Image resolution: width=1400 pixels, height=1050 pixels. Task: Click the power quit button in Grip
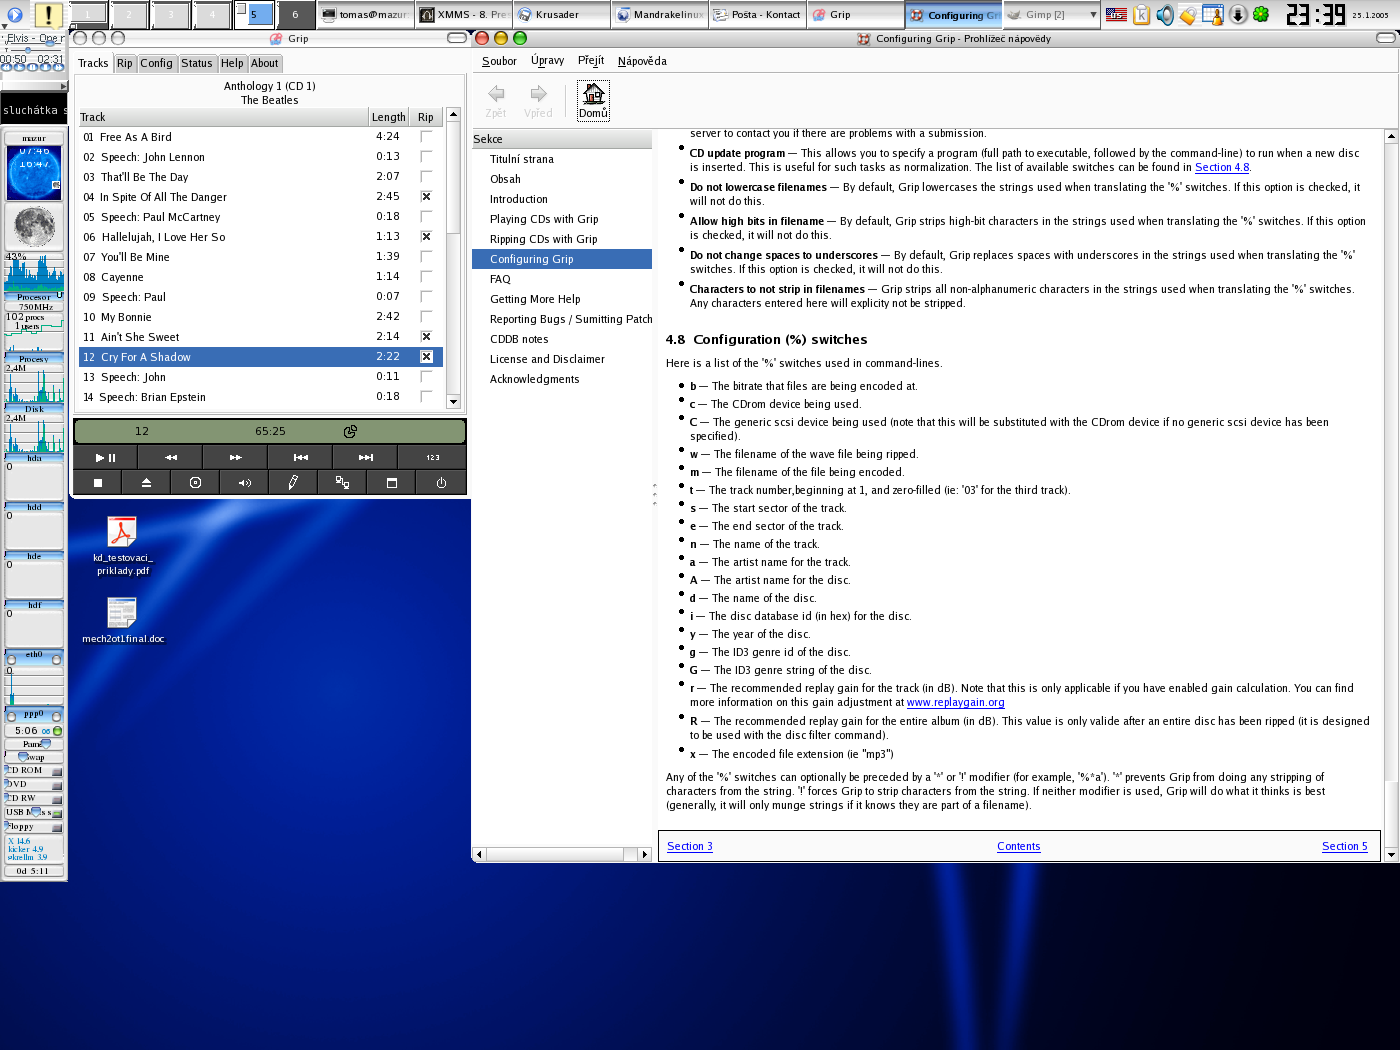coord(441,482)
